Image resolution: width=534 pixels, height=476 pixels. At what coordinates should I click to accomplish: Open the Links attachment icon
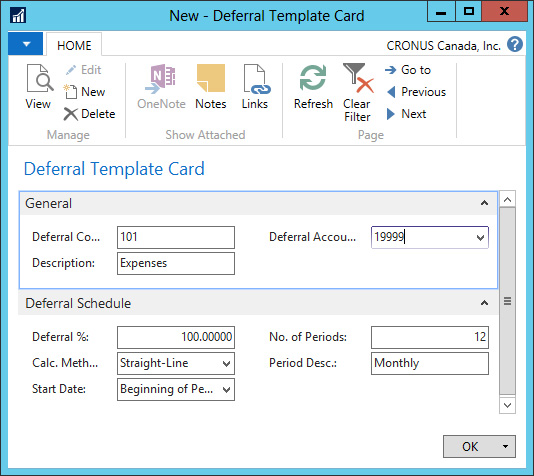(x=256, y=79)
